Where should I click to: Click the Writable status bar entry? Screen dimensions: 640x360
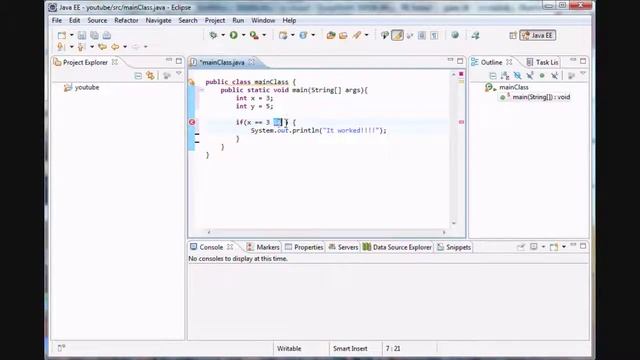289,349
